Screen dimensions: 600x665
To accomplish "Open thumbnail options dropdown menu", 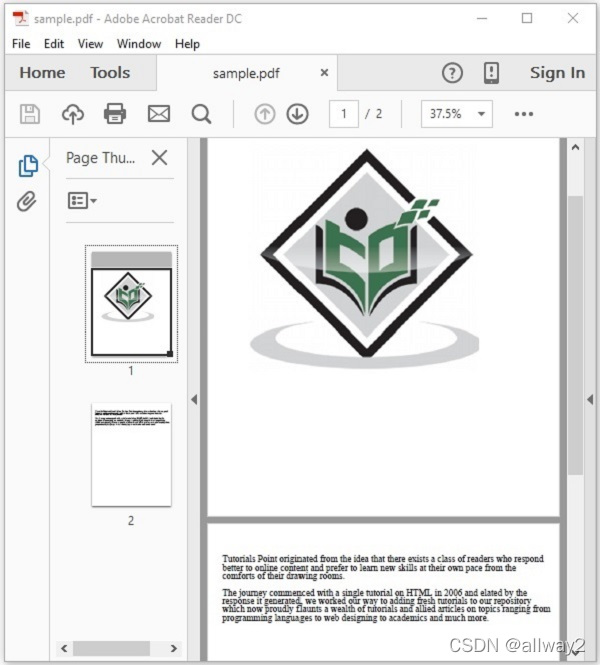I will [82, 201].
